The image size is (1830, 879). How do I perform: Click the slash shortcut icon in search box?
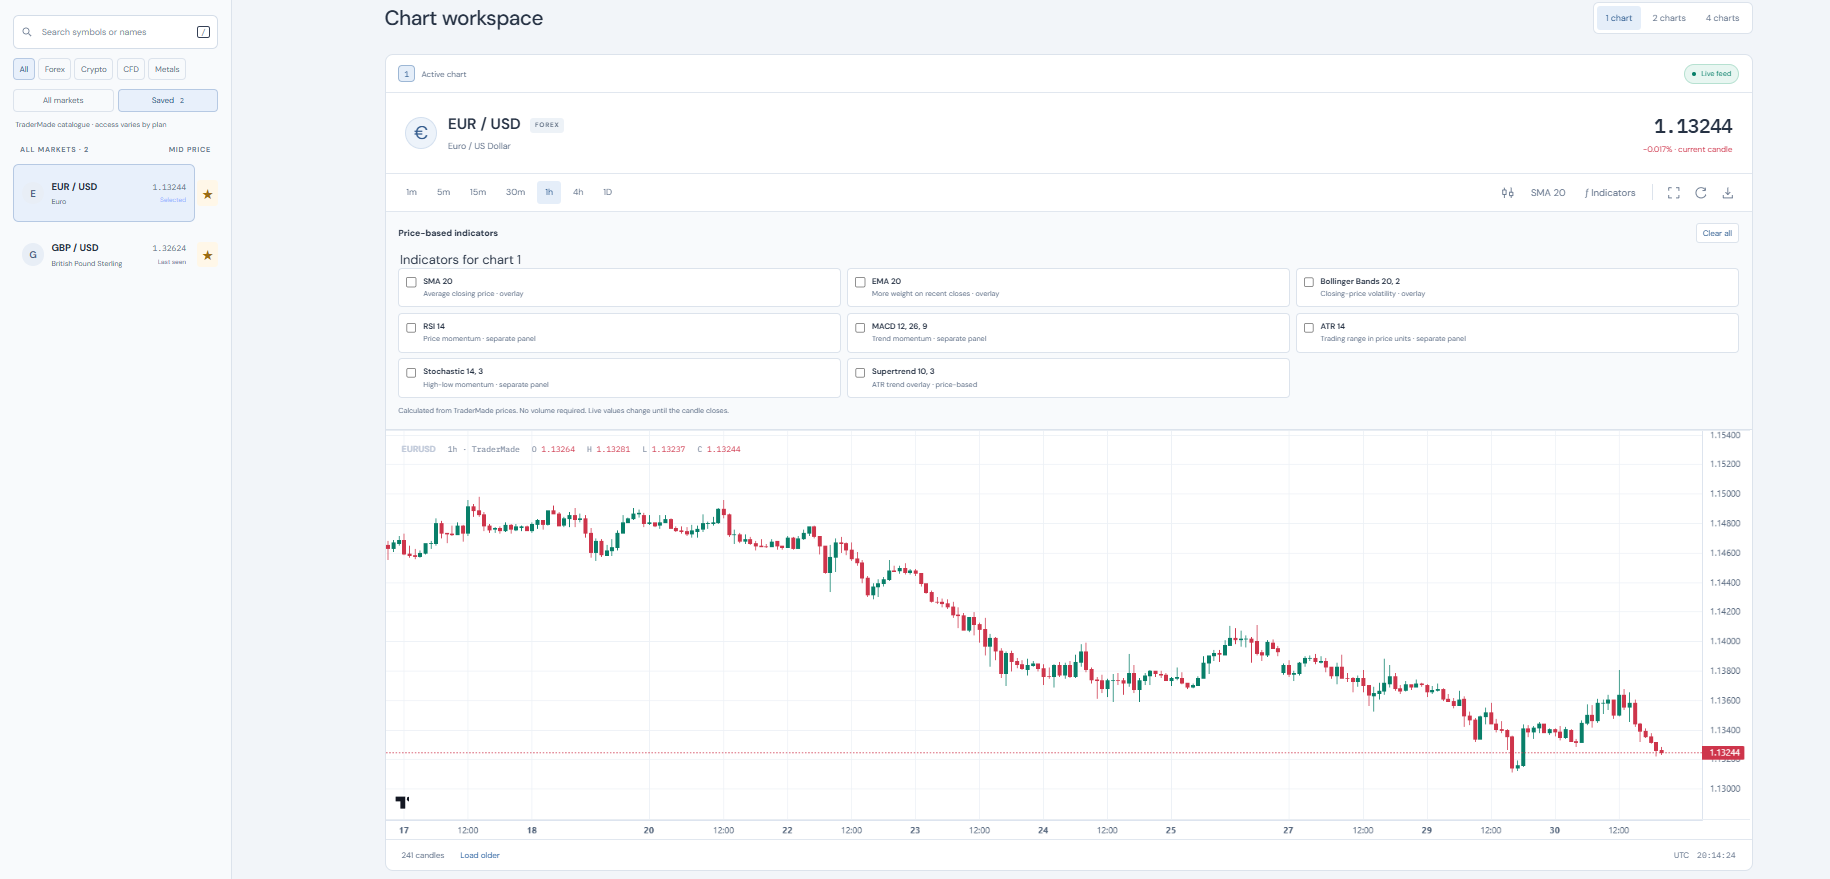[x=203, y=32]
